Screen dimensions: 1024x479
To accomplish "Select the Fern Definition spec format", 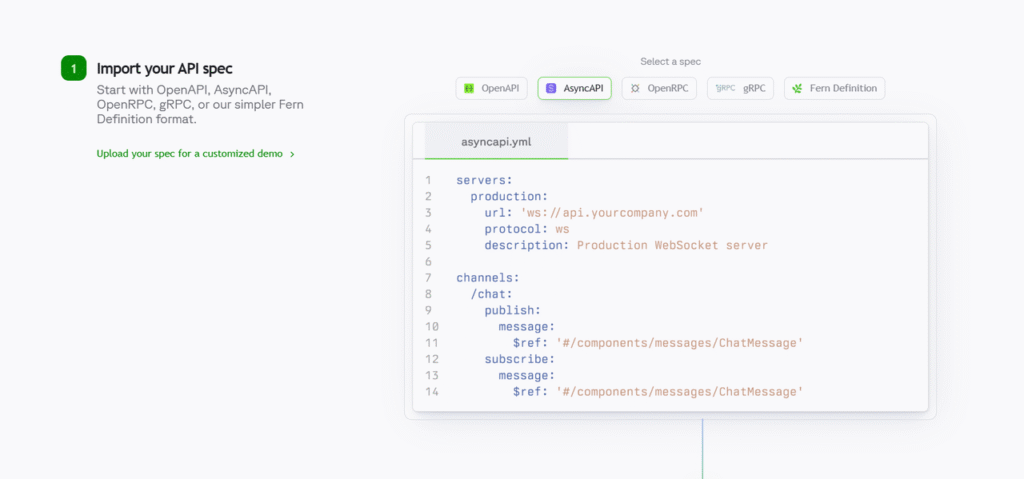I will pyautogui.click(x=834, y=89).
